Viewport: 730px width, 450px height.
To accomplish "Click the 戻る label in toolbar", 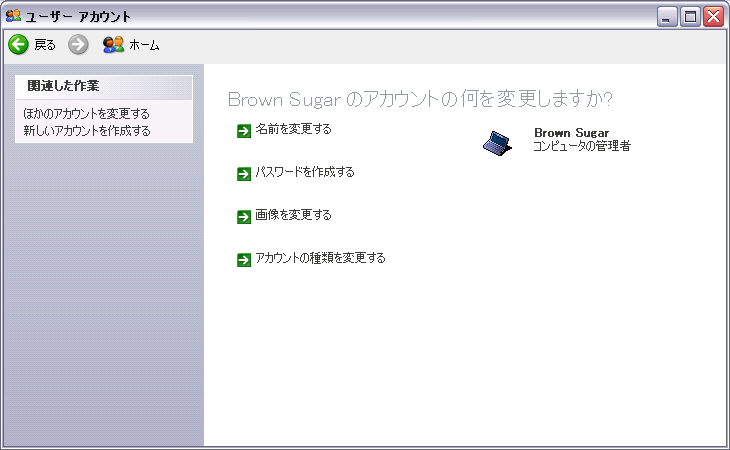I will (x=45, y=45).
